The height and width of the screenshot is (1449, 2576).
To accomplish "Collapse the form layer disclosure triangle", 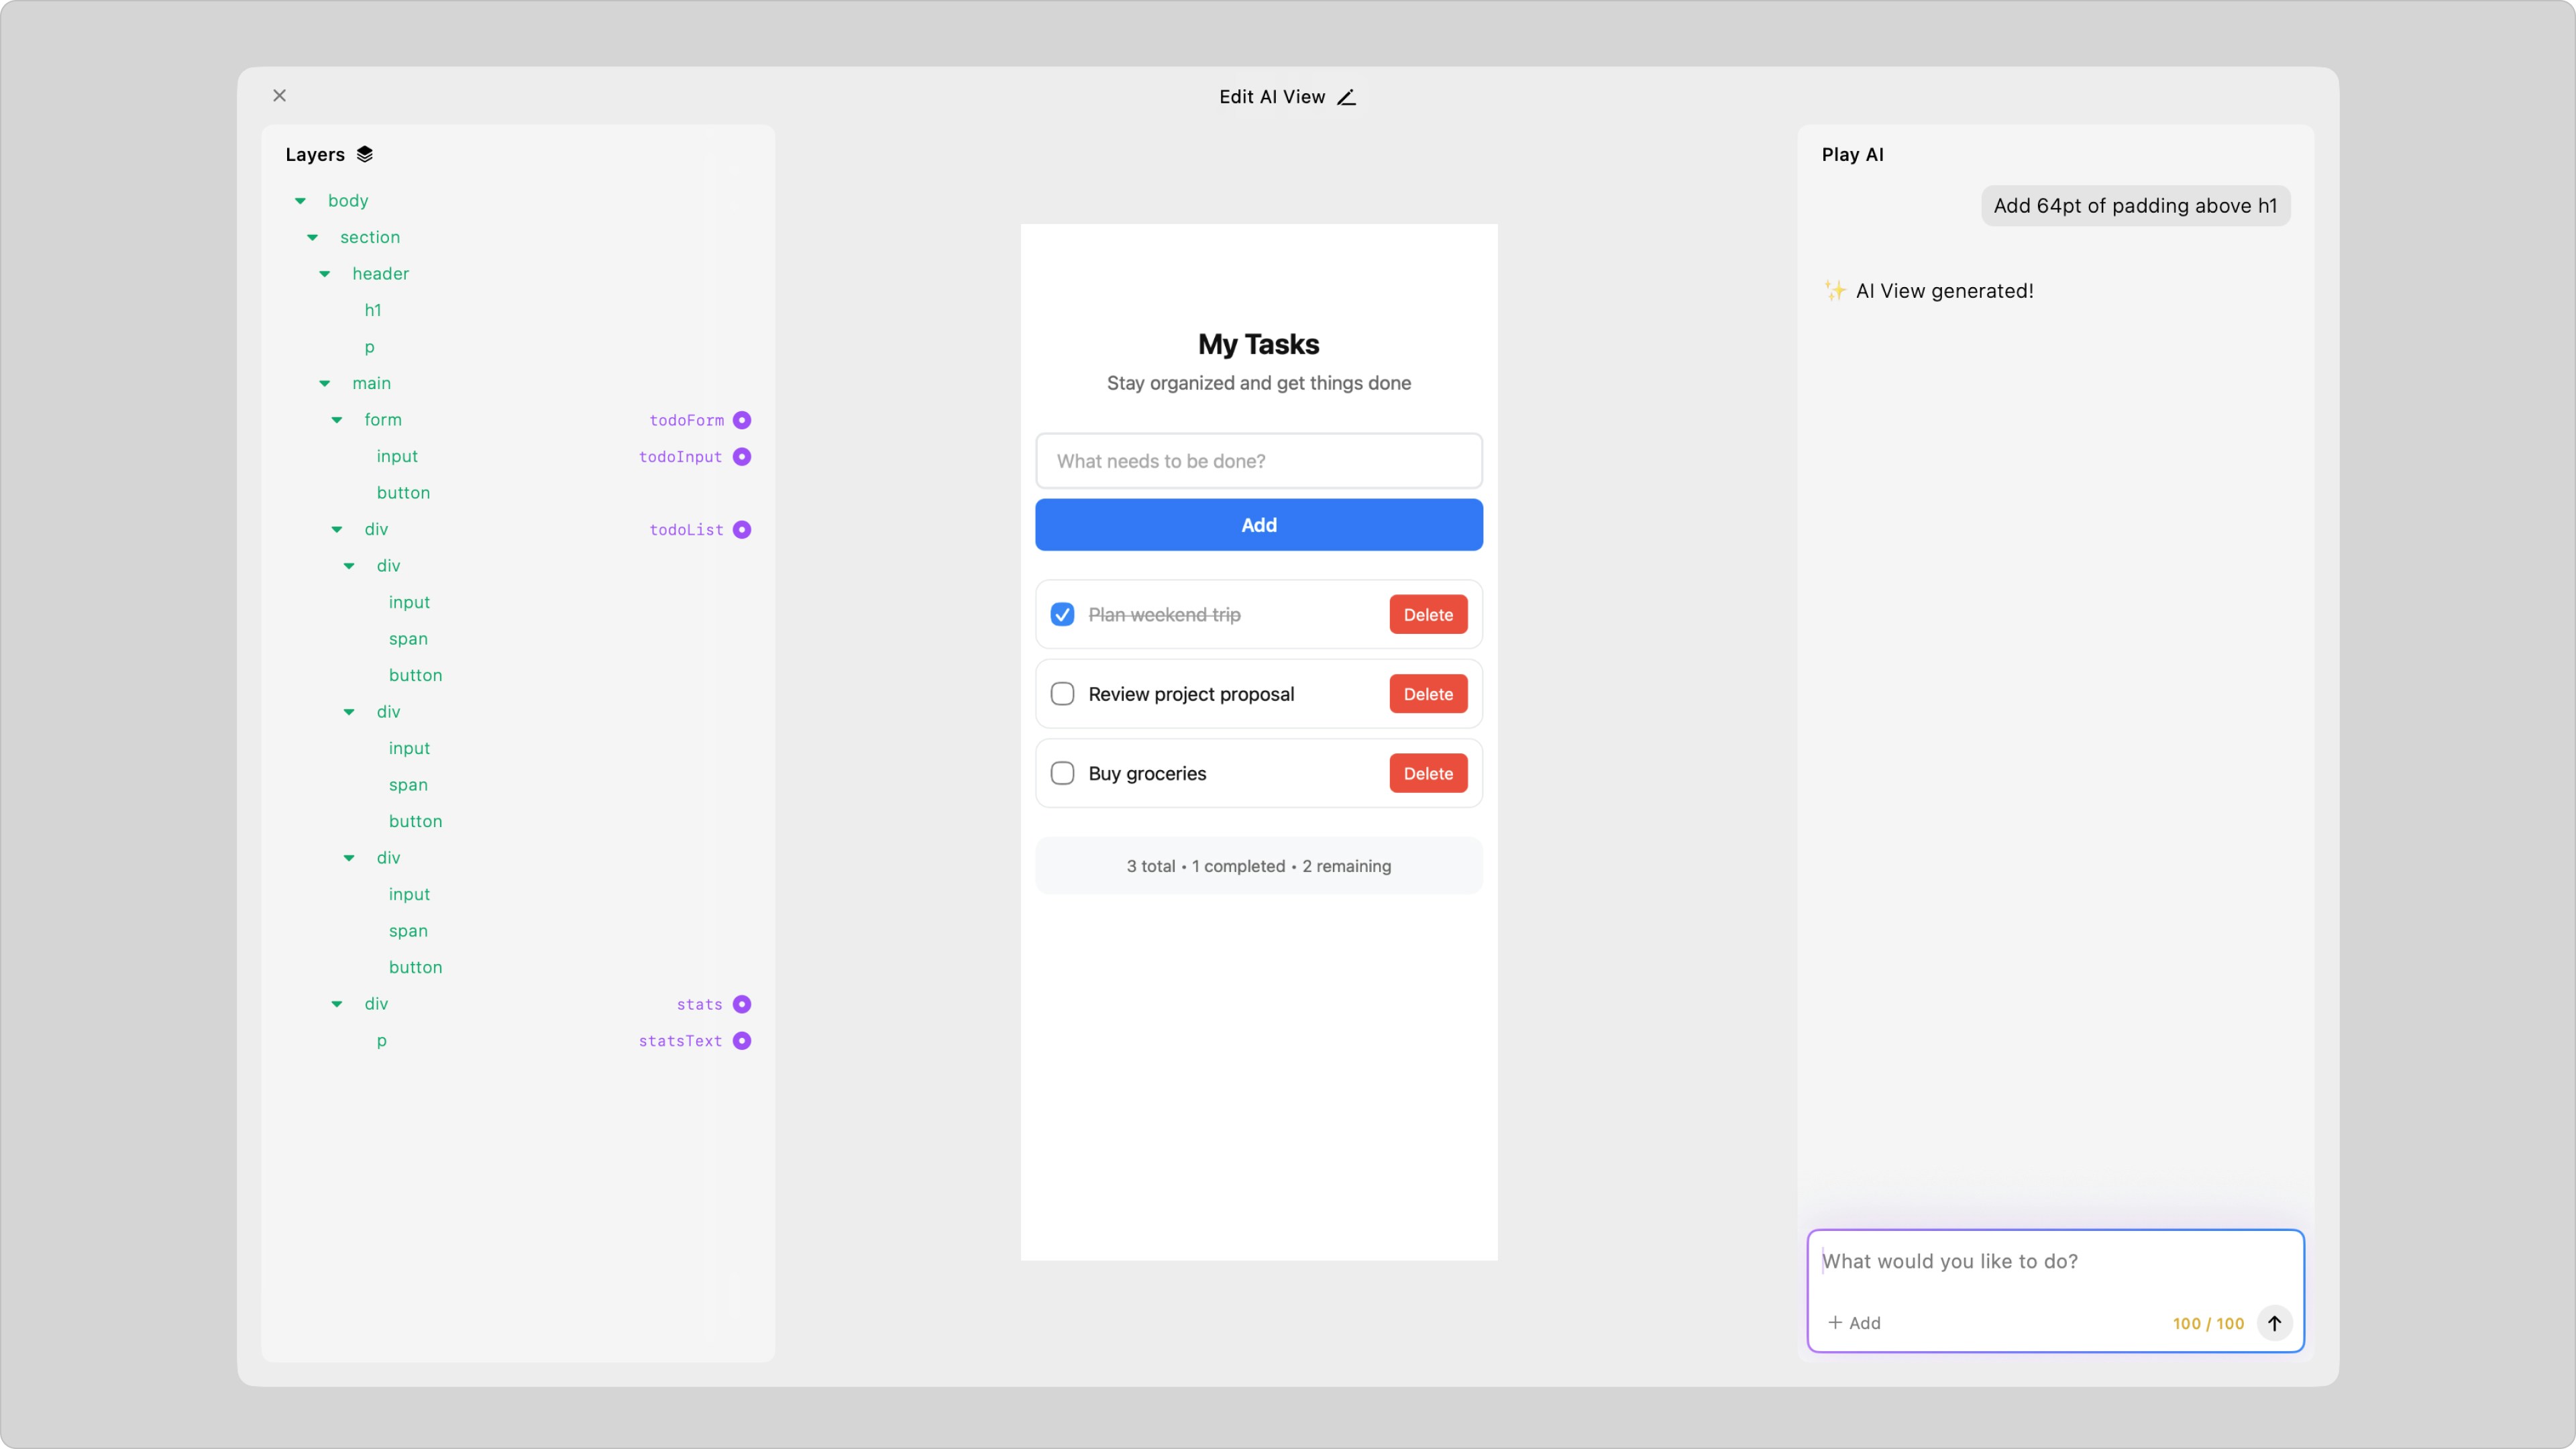I will coord(337,420).
